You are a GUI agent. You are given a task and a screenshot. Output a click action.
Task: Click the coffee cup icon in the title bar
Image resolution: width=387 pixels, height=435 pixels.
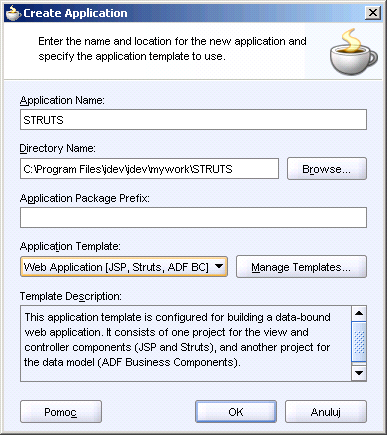click(13, 13)
